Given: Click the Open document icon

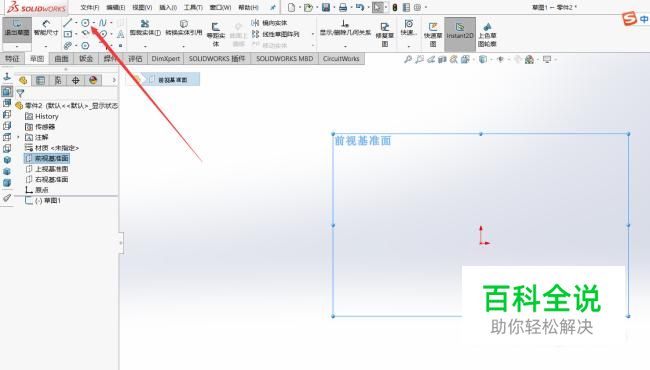Looking at the screenshot, I should (x=308, y=7).
